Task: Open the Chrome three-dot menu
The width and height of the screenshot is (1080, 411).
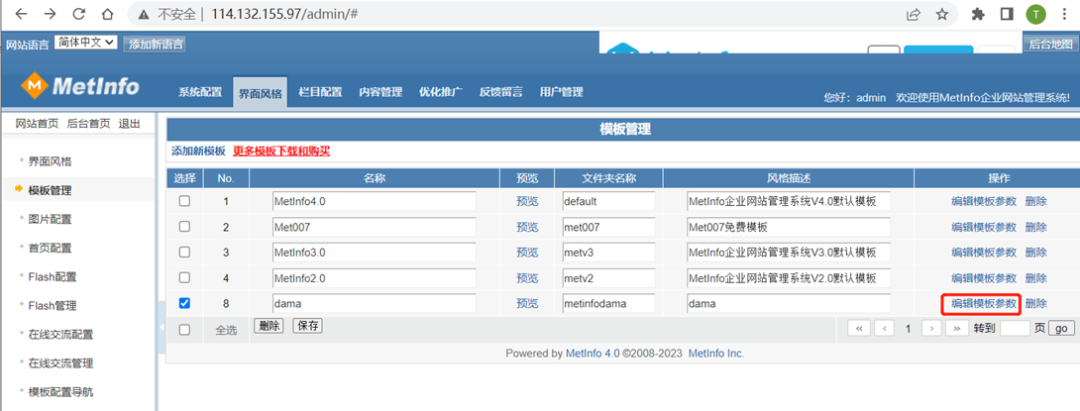Action: tap(1065, 14)
